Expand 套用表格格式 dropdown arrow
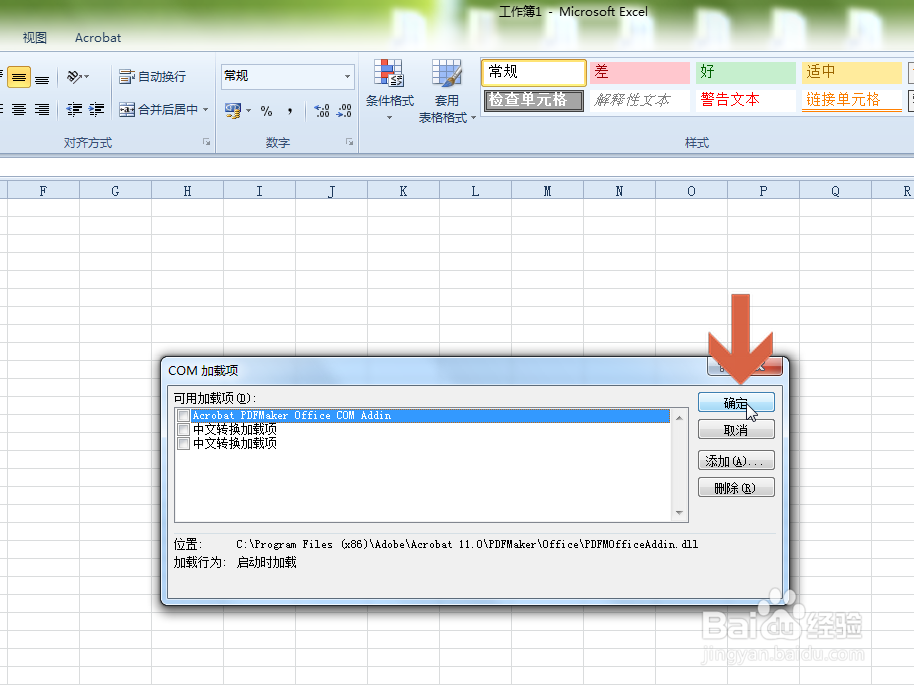 point(473,118)
